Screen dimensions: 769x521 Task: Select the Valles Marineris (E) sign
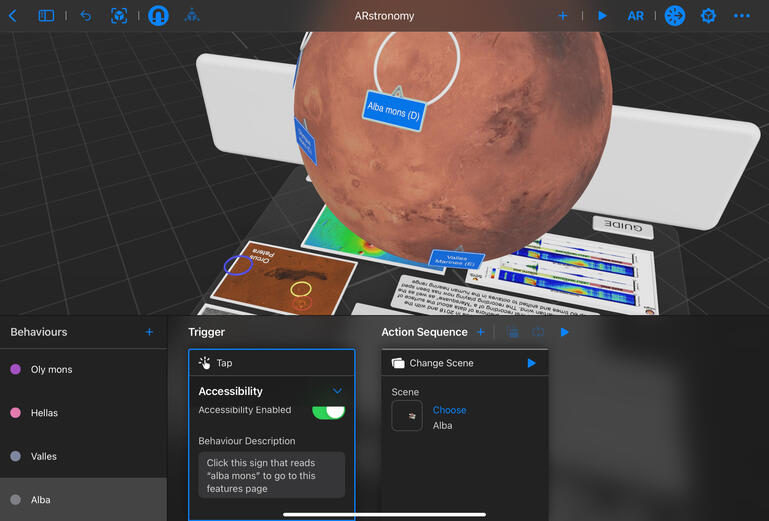click(456, 259)
